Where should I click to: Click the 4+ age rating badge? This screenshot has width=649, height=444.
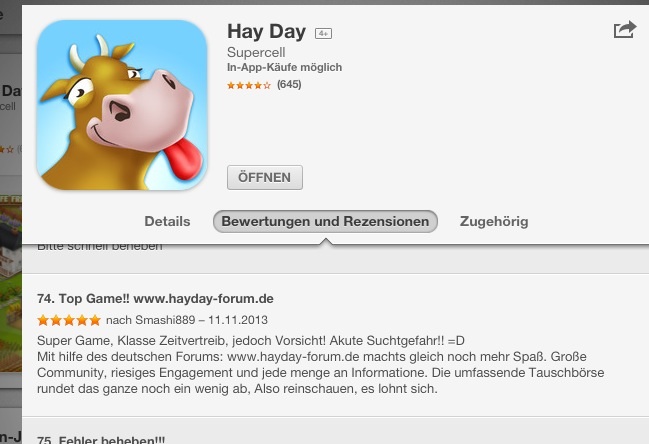pos(323,34)
